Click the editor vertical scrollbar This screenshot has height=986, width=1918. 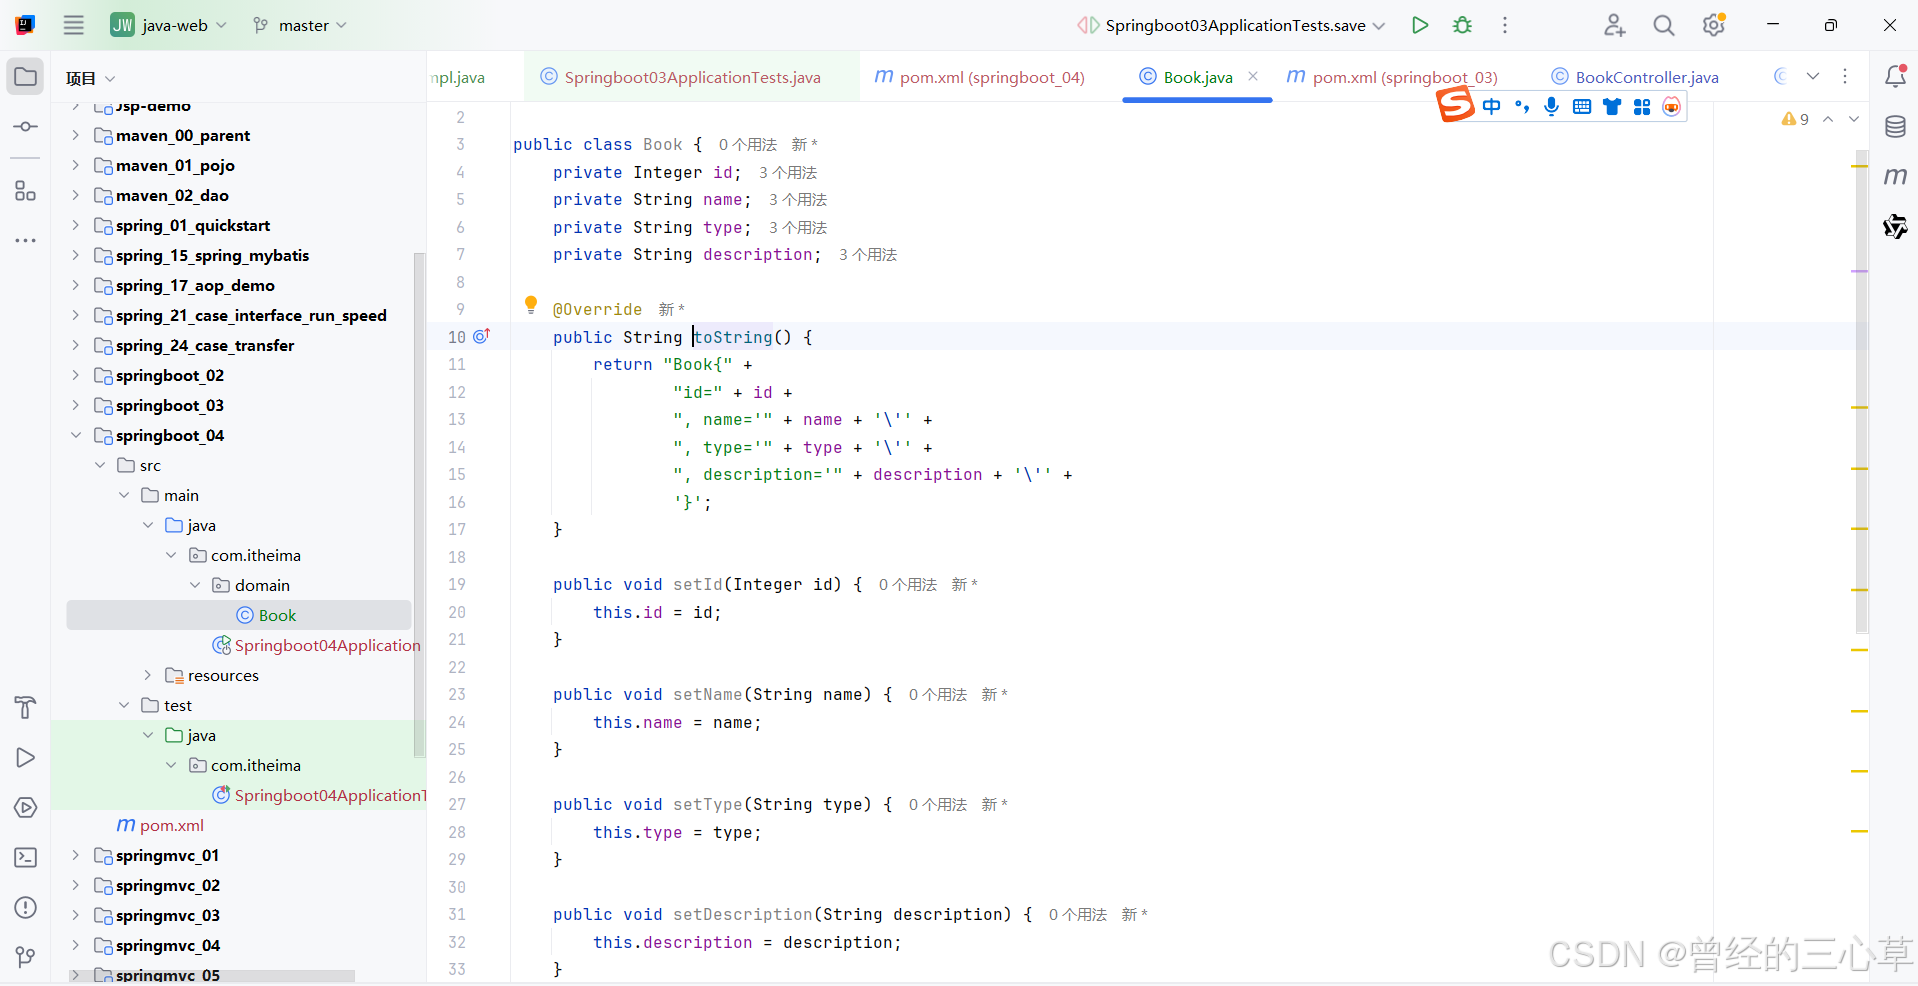pos(1861,390)
